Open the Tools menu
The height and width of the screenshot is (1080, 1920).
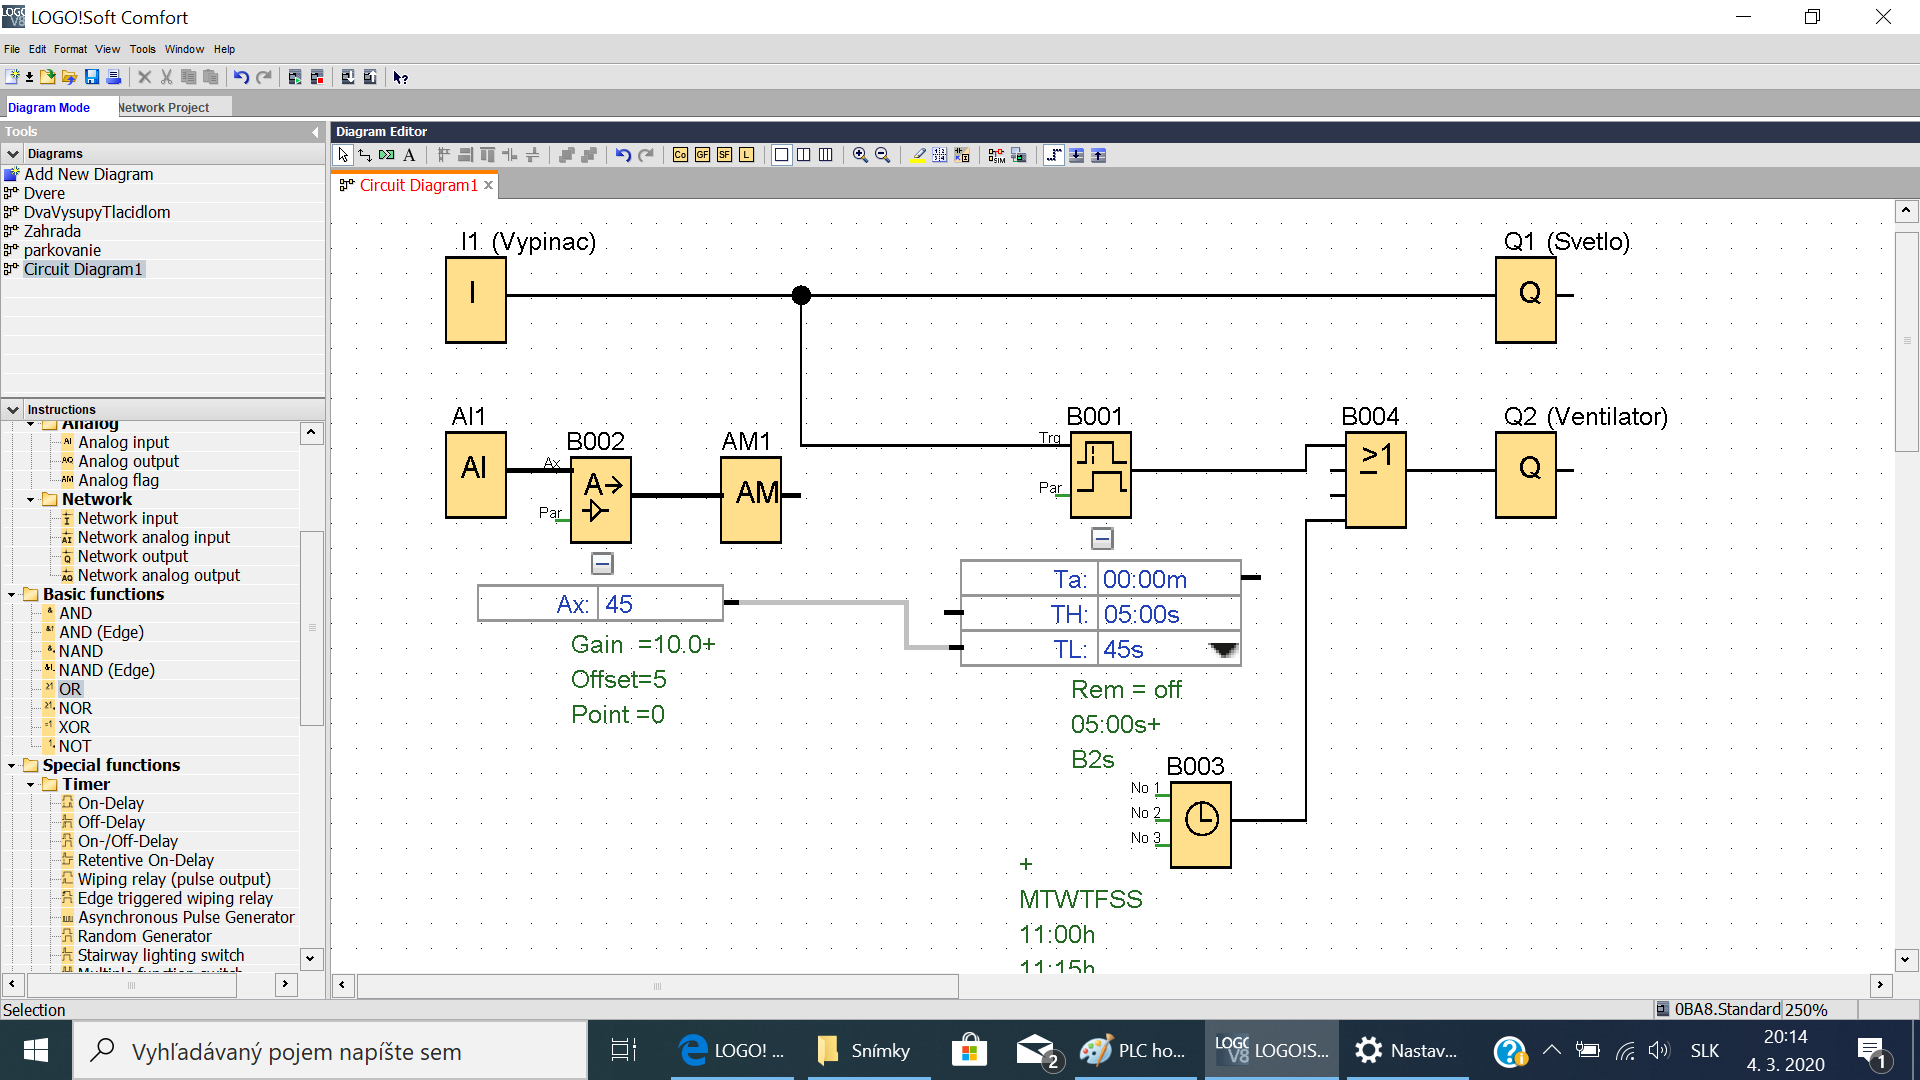(x=142, y=49)
